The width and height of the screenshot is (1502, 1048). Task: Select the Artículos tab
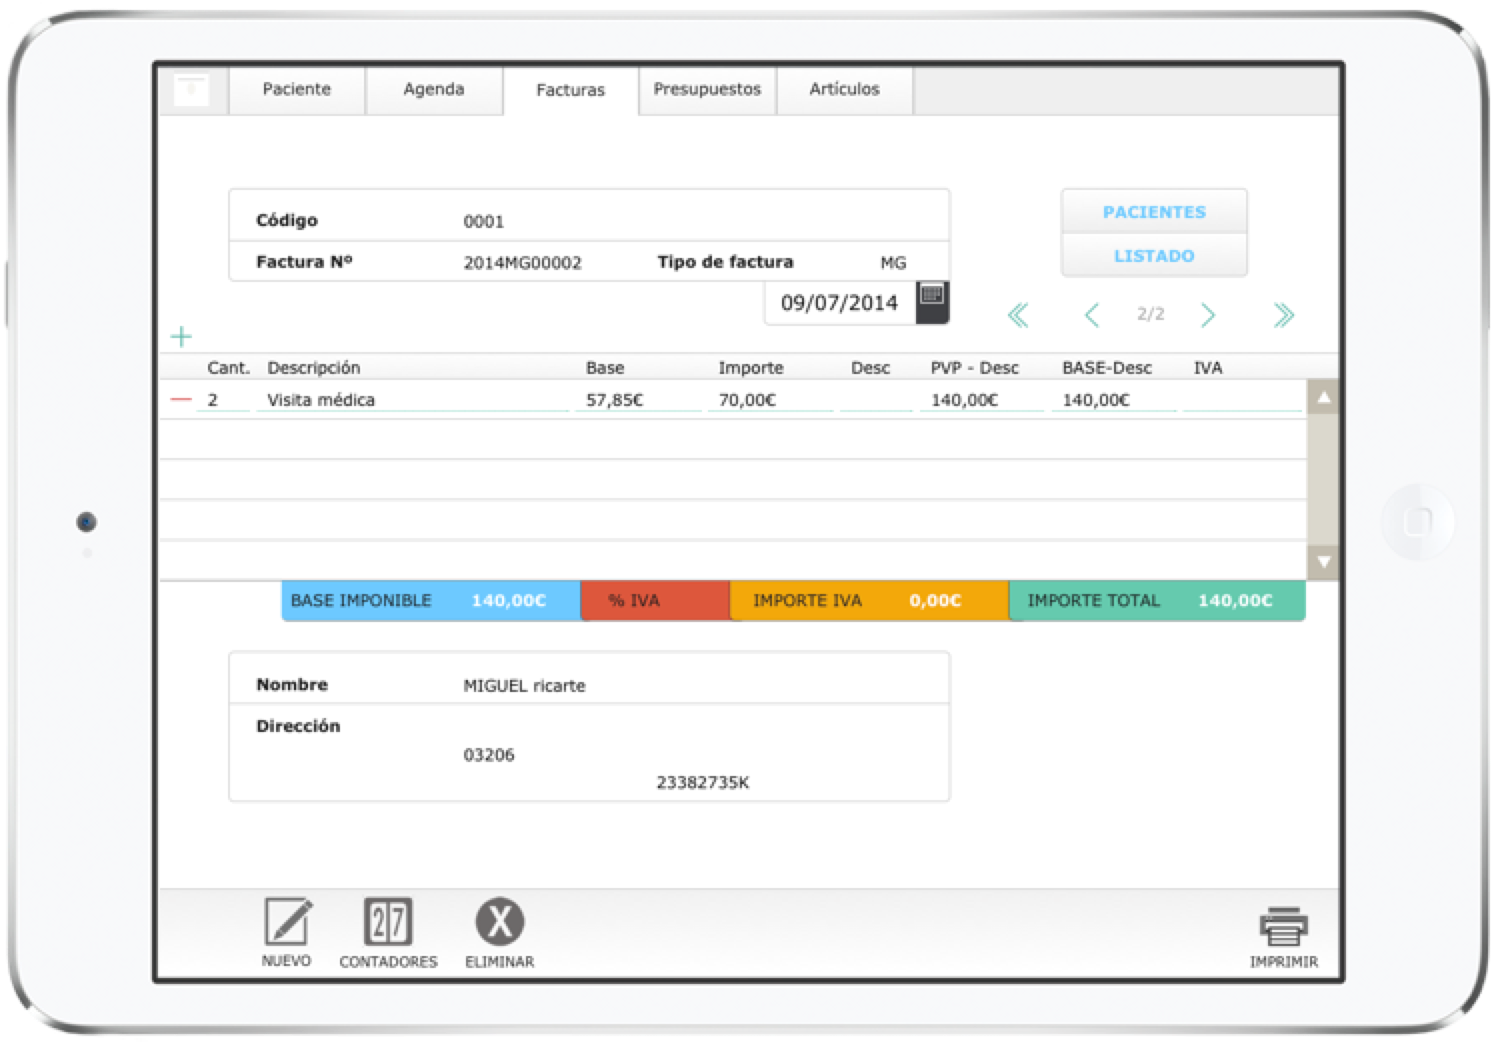point(844,90)
